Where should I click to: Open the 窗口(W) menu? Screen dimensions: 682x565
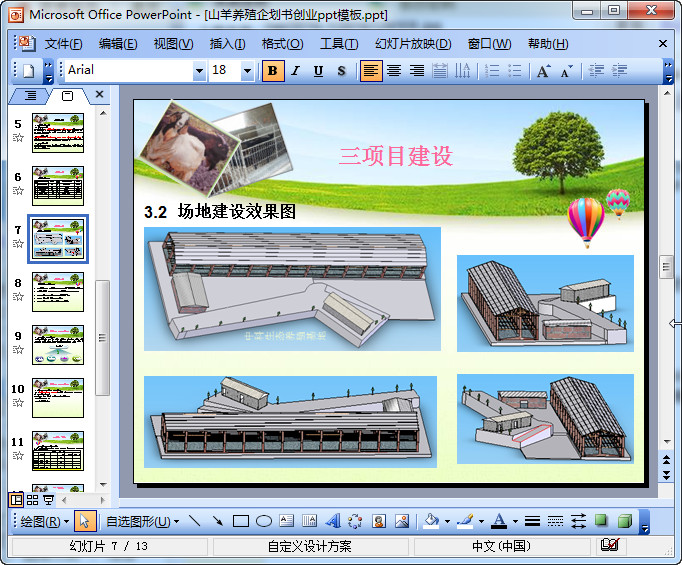point(489,44)
